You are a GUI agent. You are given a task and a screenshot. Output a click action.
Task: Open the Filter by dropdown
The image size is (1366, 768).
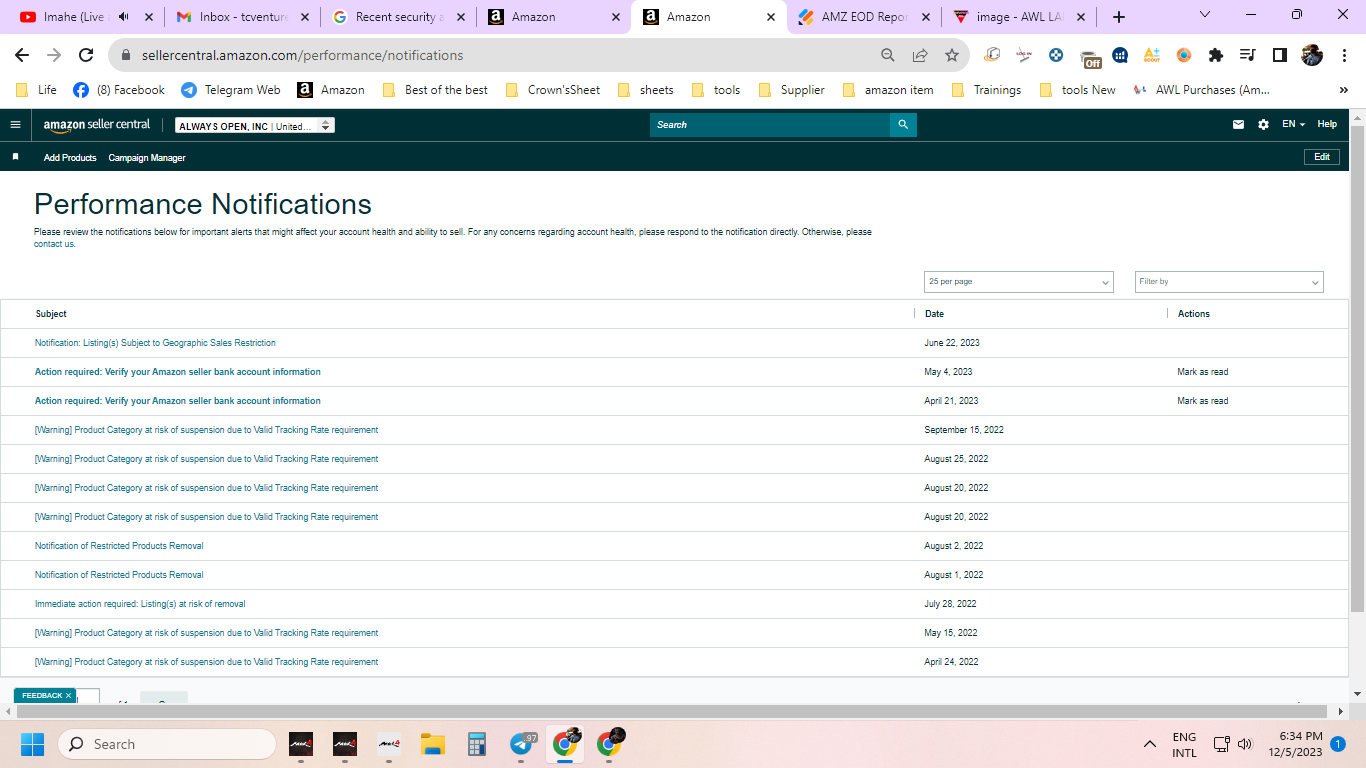pos(1229,282)
